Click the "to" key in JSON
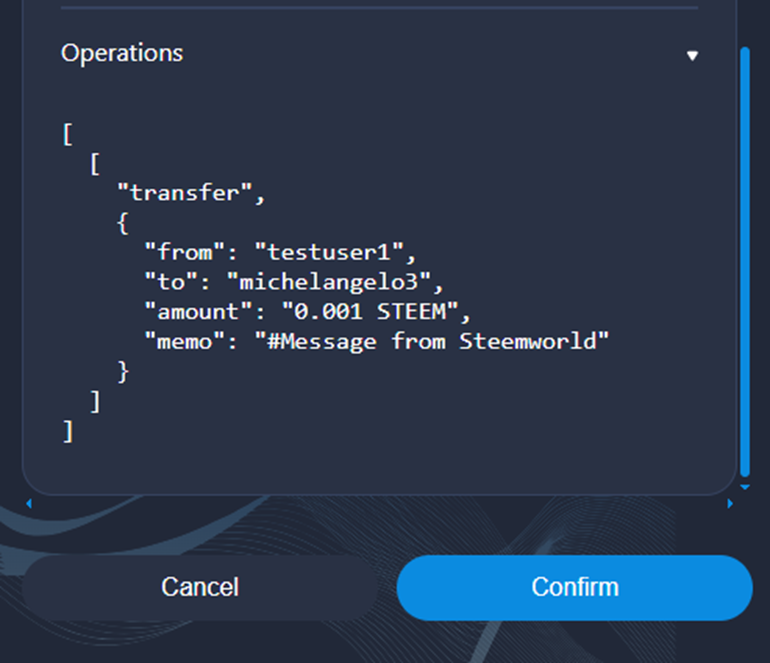Screen dimensions: 770x663 coord(165,283)
